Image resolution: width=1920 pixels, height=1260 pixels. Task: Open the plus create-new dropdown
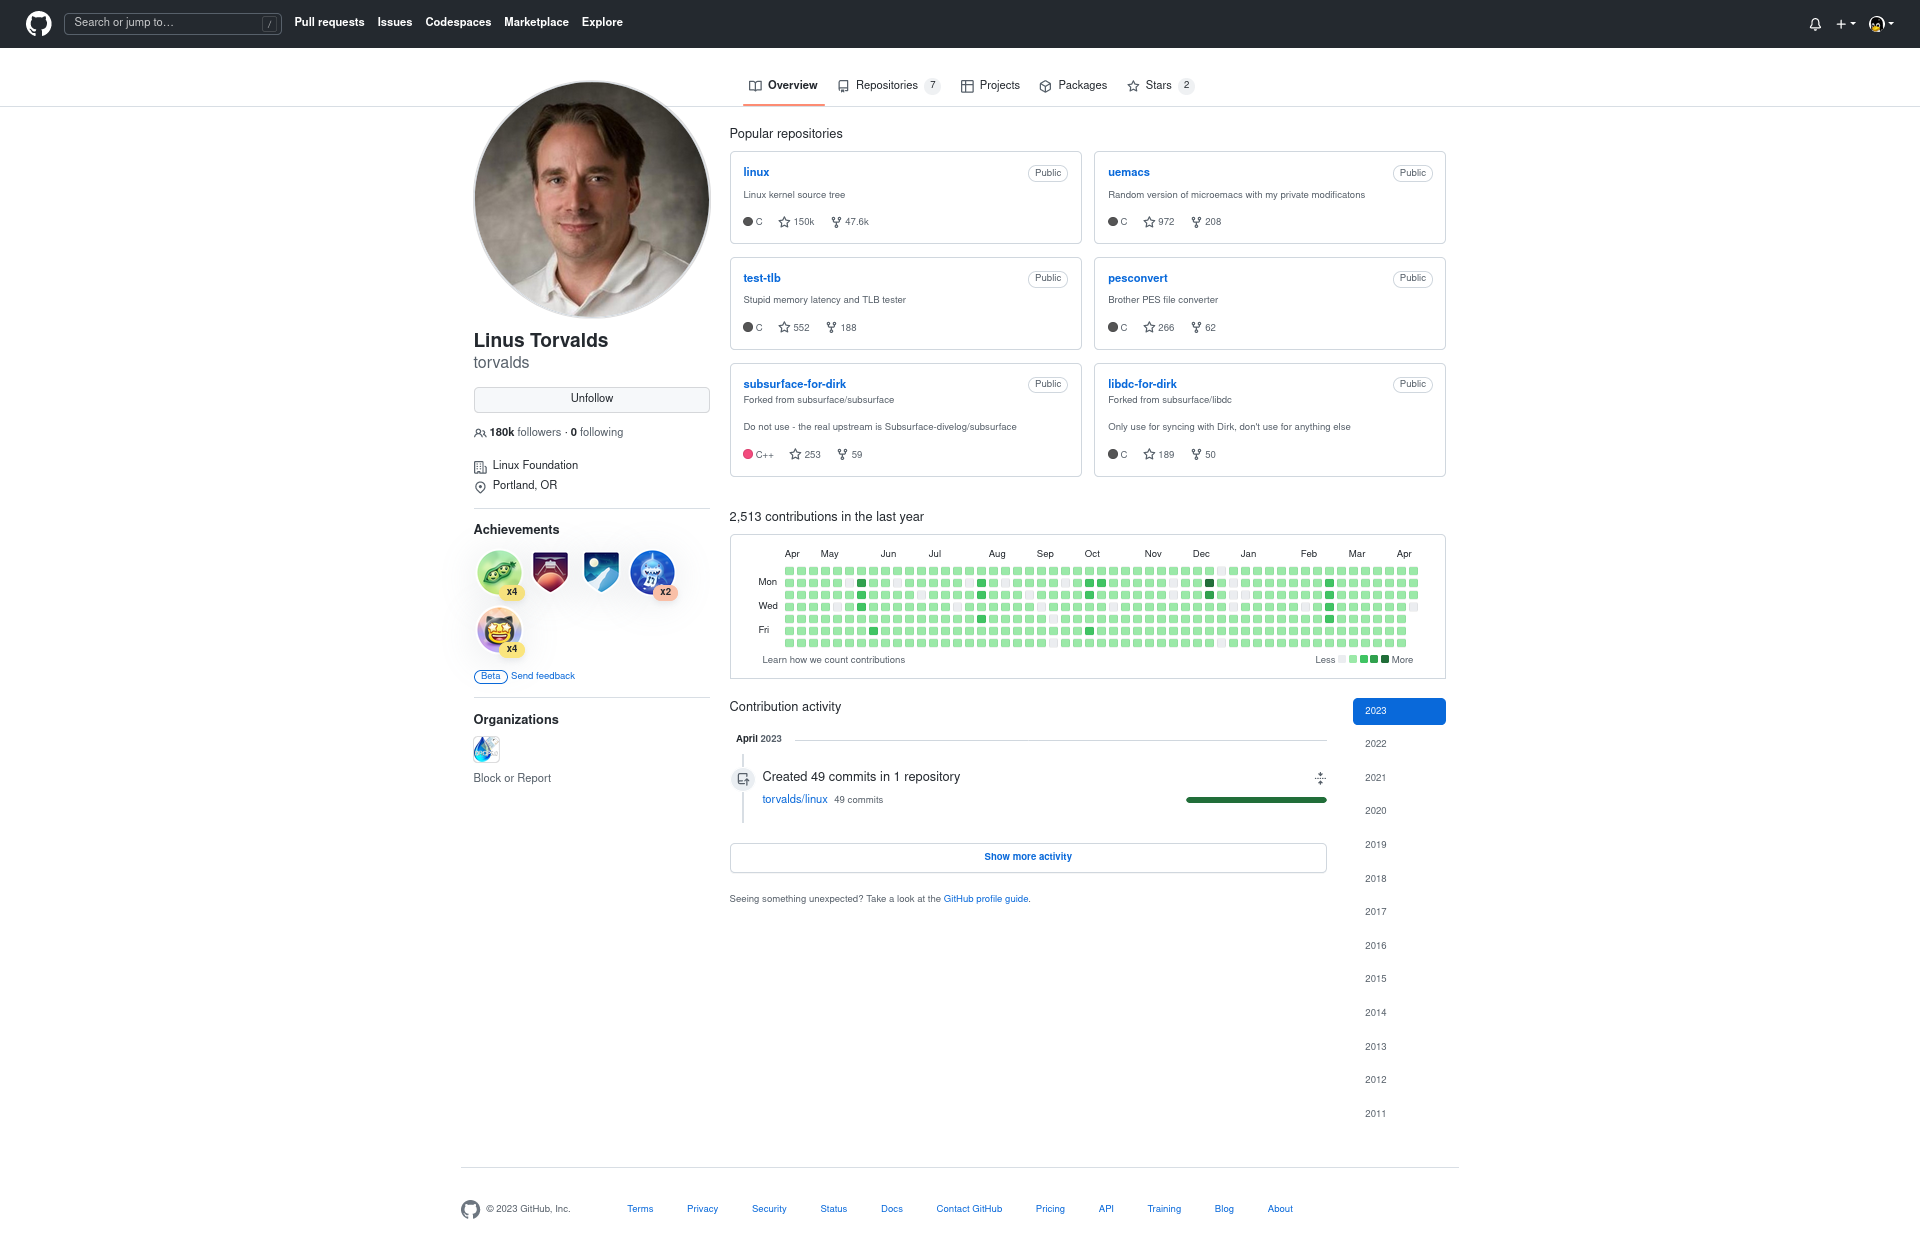[x=1845, y=24]
